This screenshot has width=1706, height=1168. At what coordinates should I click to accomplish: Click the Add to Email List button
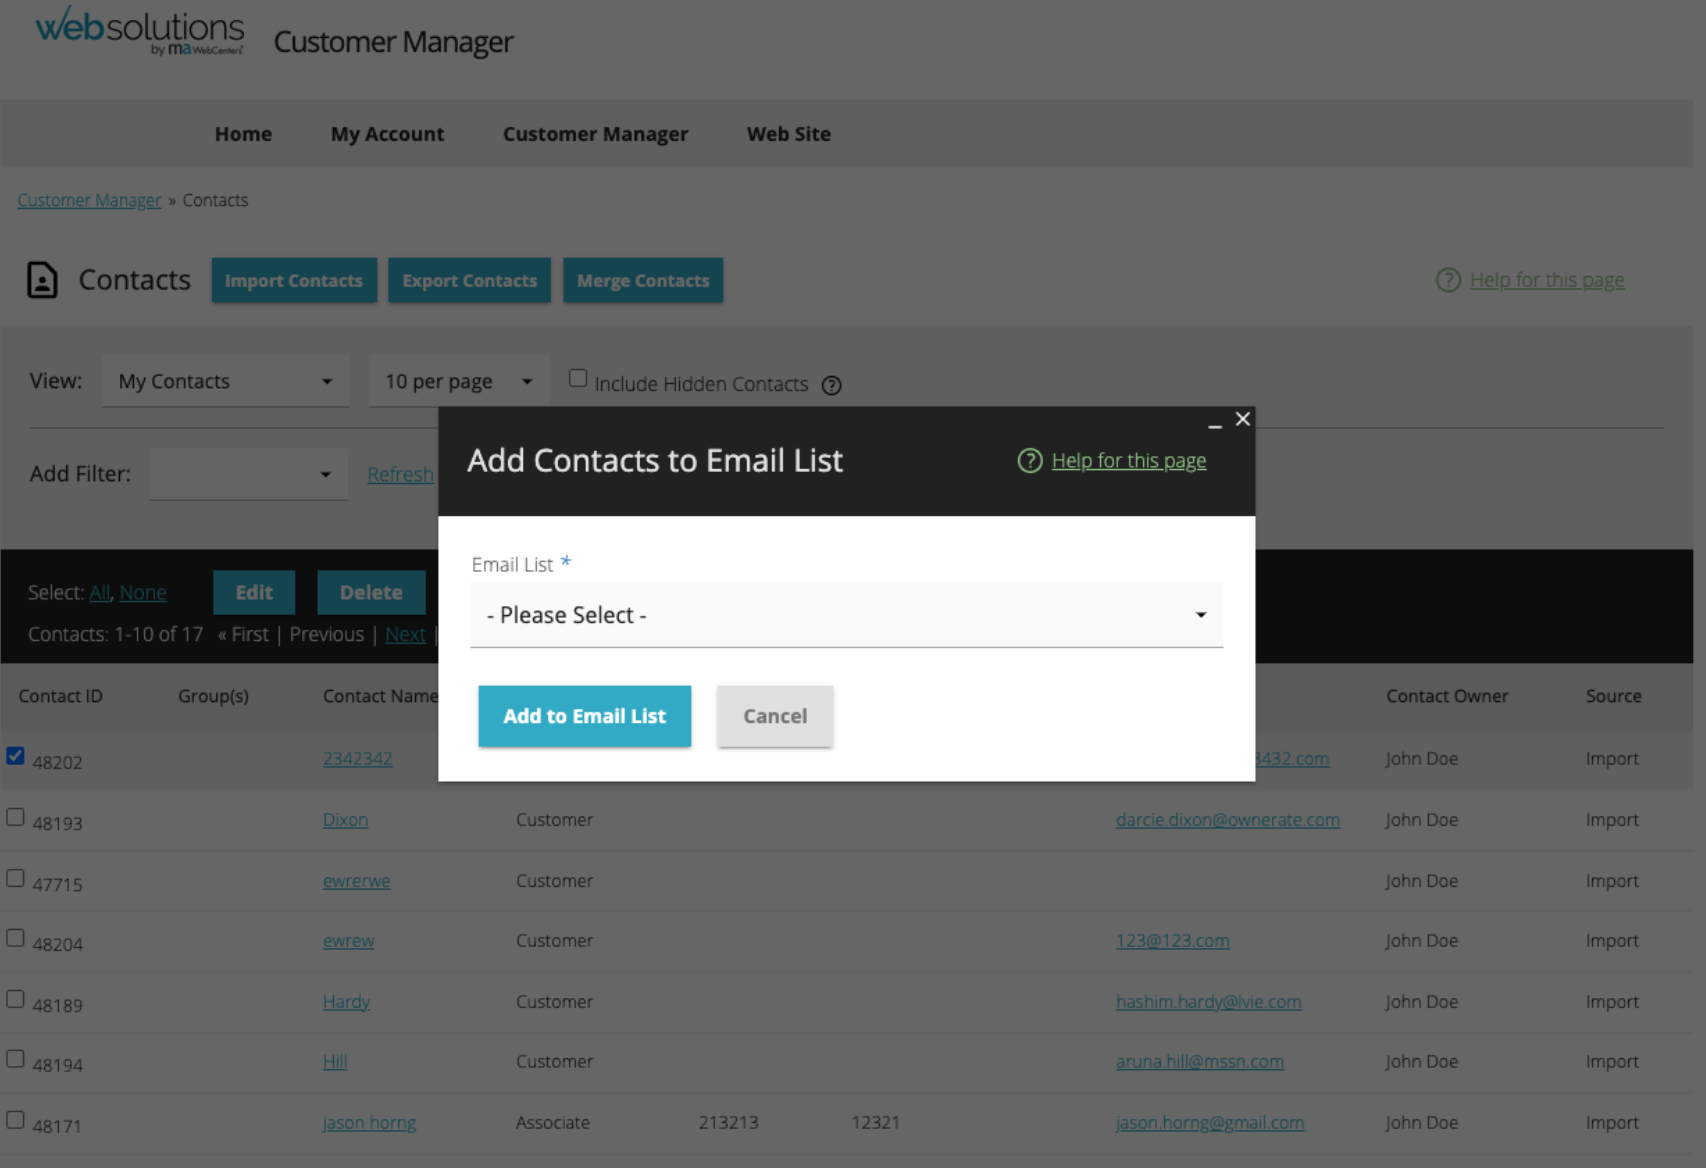coord(584,716)
